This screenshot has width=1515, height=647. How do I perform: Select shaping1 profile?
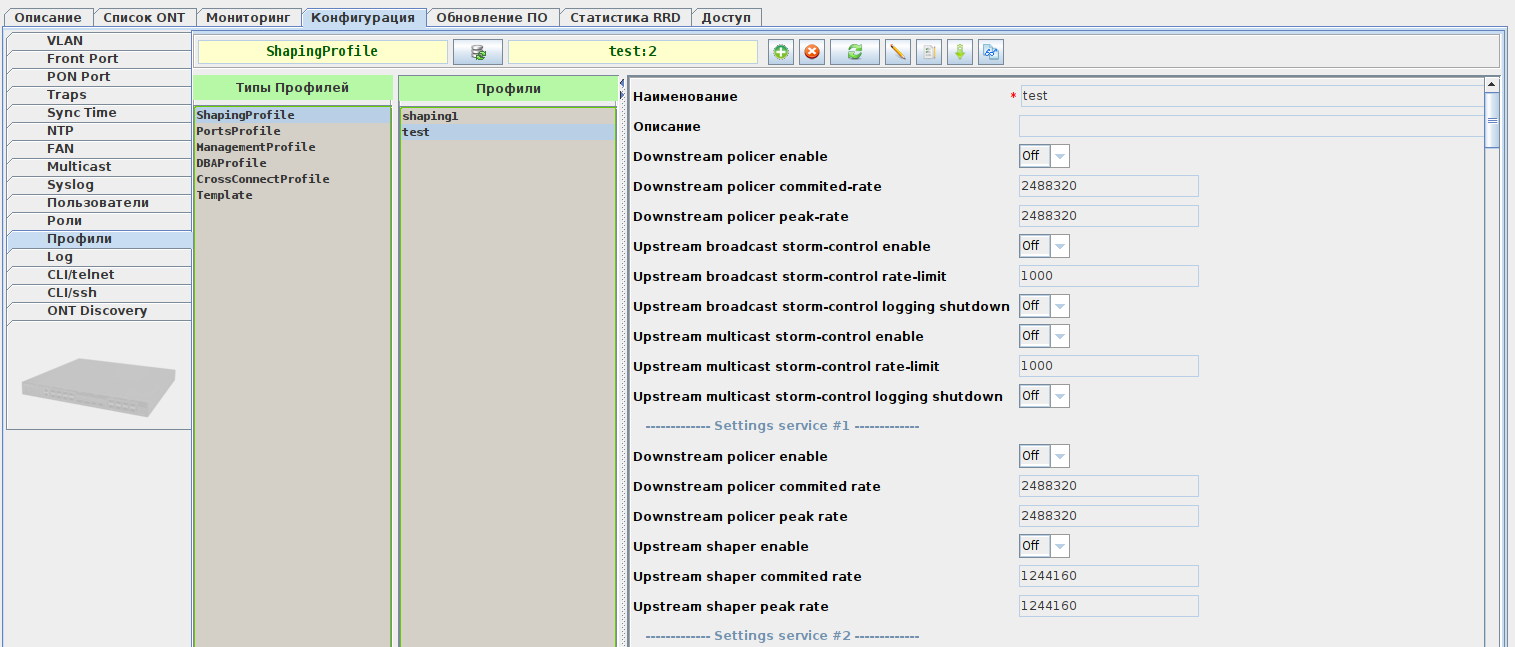[508, 116]
